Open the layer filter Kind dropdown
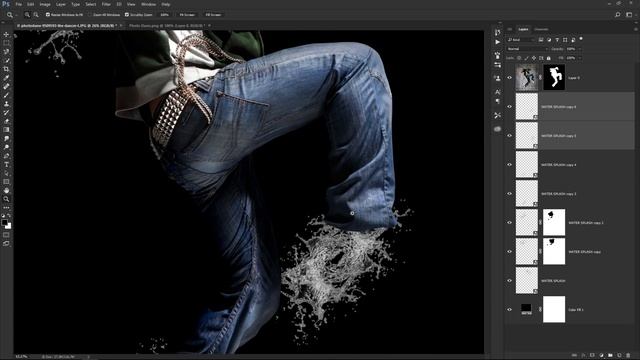640x360 pixels. (x=521, y=40)
